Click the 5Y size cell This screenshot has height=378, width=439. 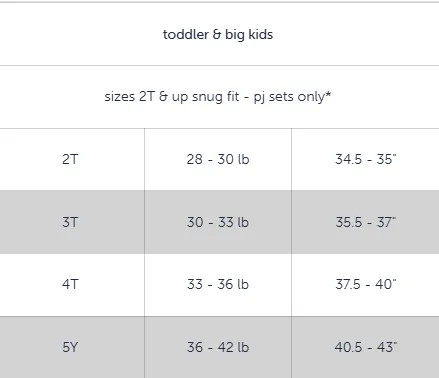pyautogui.click(x=70, y=347)
